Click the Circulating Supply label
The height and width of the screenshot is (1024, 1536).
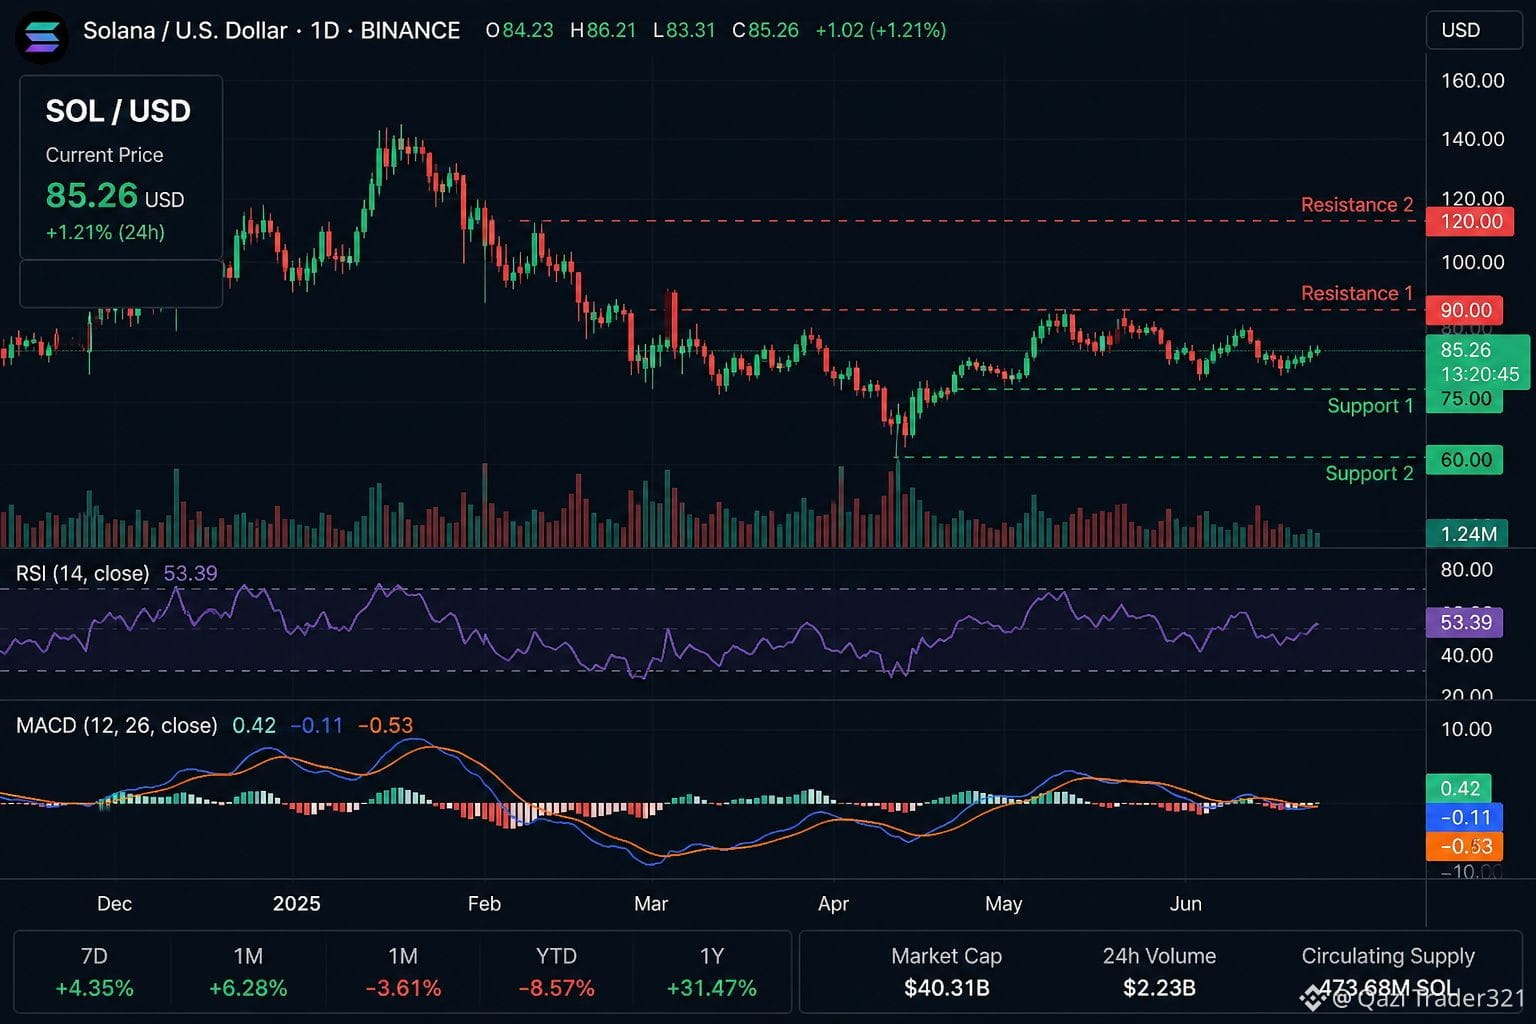pyautogui.click(x=1388, y=956)
